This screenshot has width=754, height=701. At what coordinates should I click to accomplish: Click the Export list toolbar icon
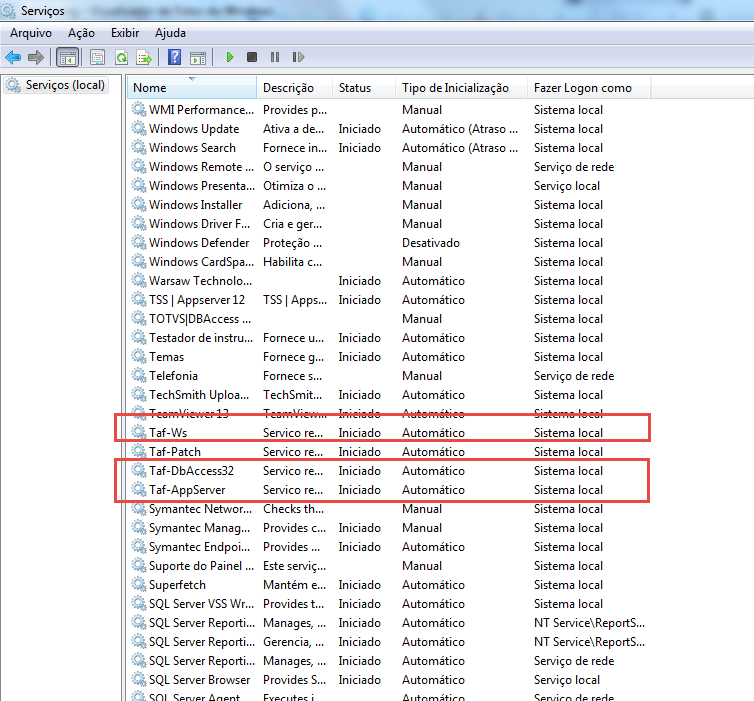point(144,58)
